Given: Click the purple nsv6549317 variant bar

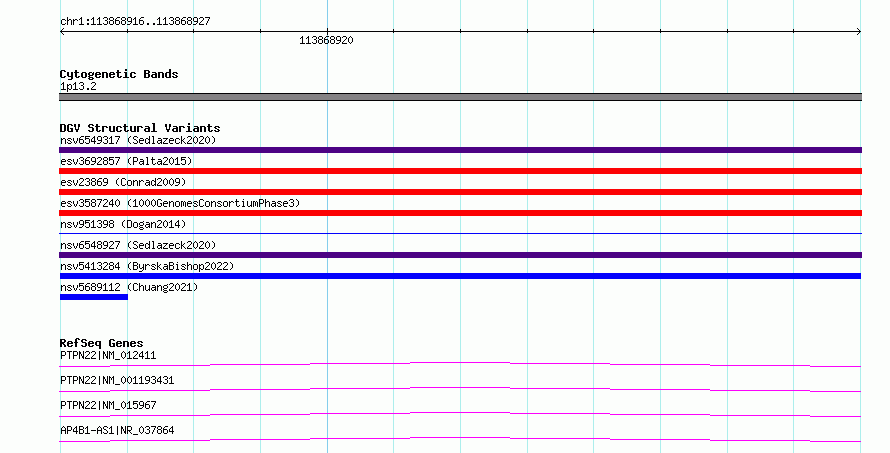Looking at the screenshot, I should 460,150.
